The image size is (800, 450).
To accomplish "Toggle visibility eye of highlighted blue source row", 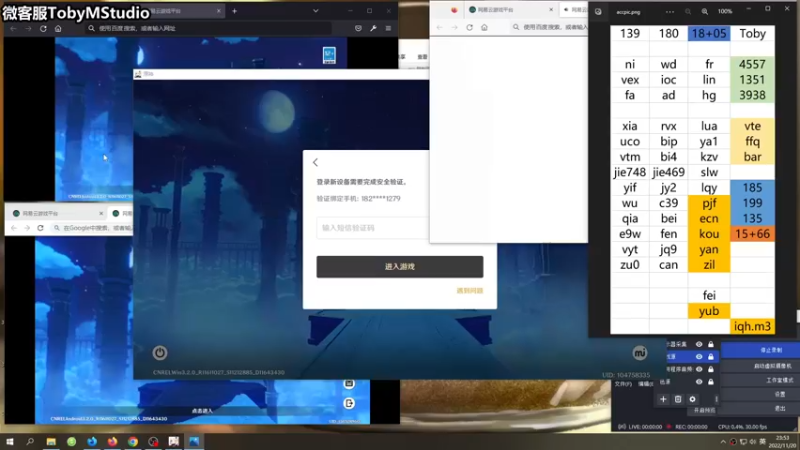I will click(x=699, y=357).
